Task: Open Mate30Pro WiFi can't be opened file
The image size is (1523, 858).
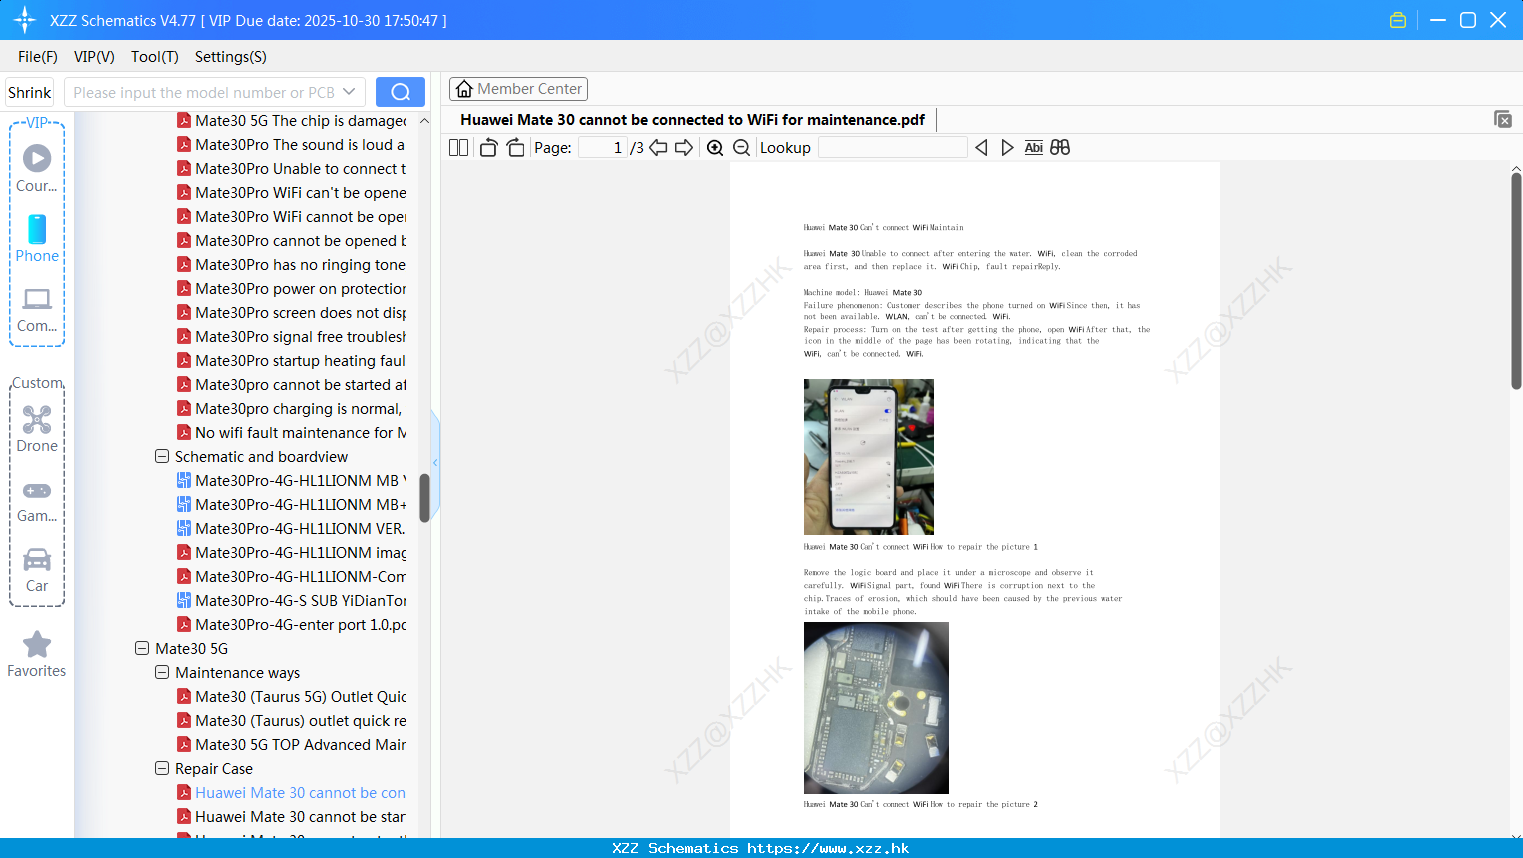Action: (291, 192)
